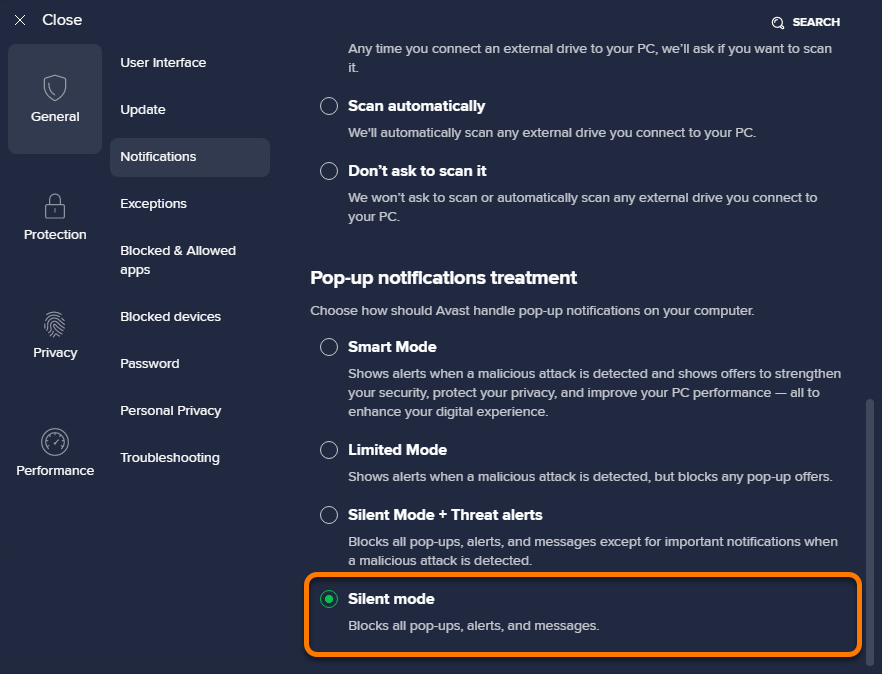Open Performance section via gauge icon
Image resolution: width=882 pixels, height=674 pixels.
click(x=55, y=442)
